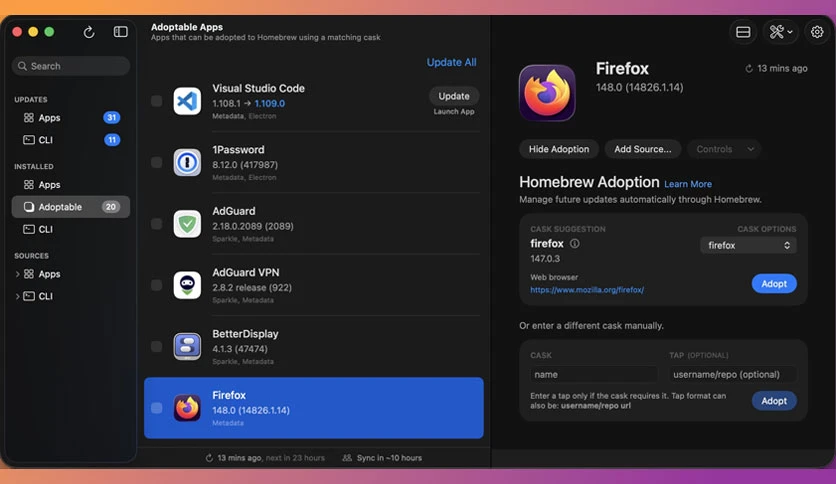
Task: Click the info icon beside firefox cask
Action: pyautogui.click(x=574, y=243)
